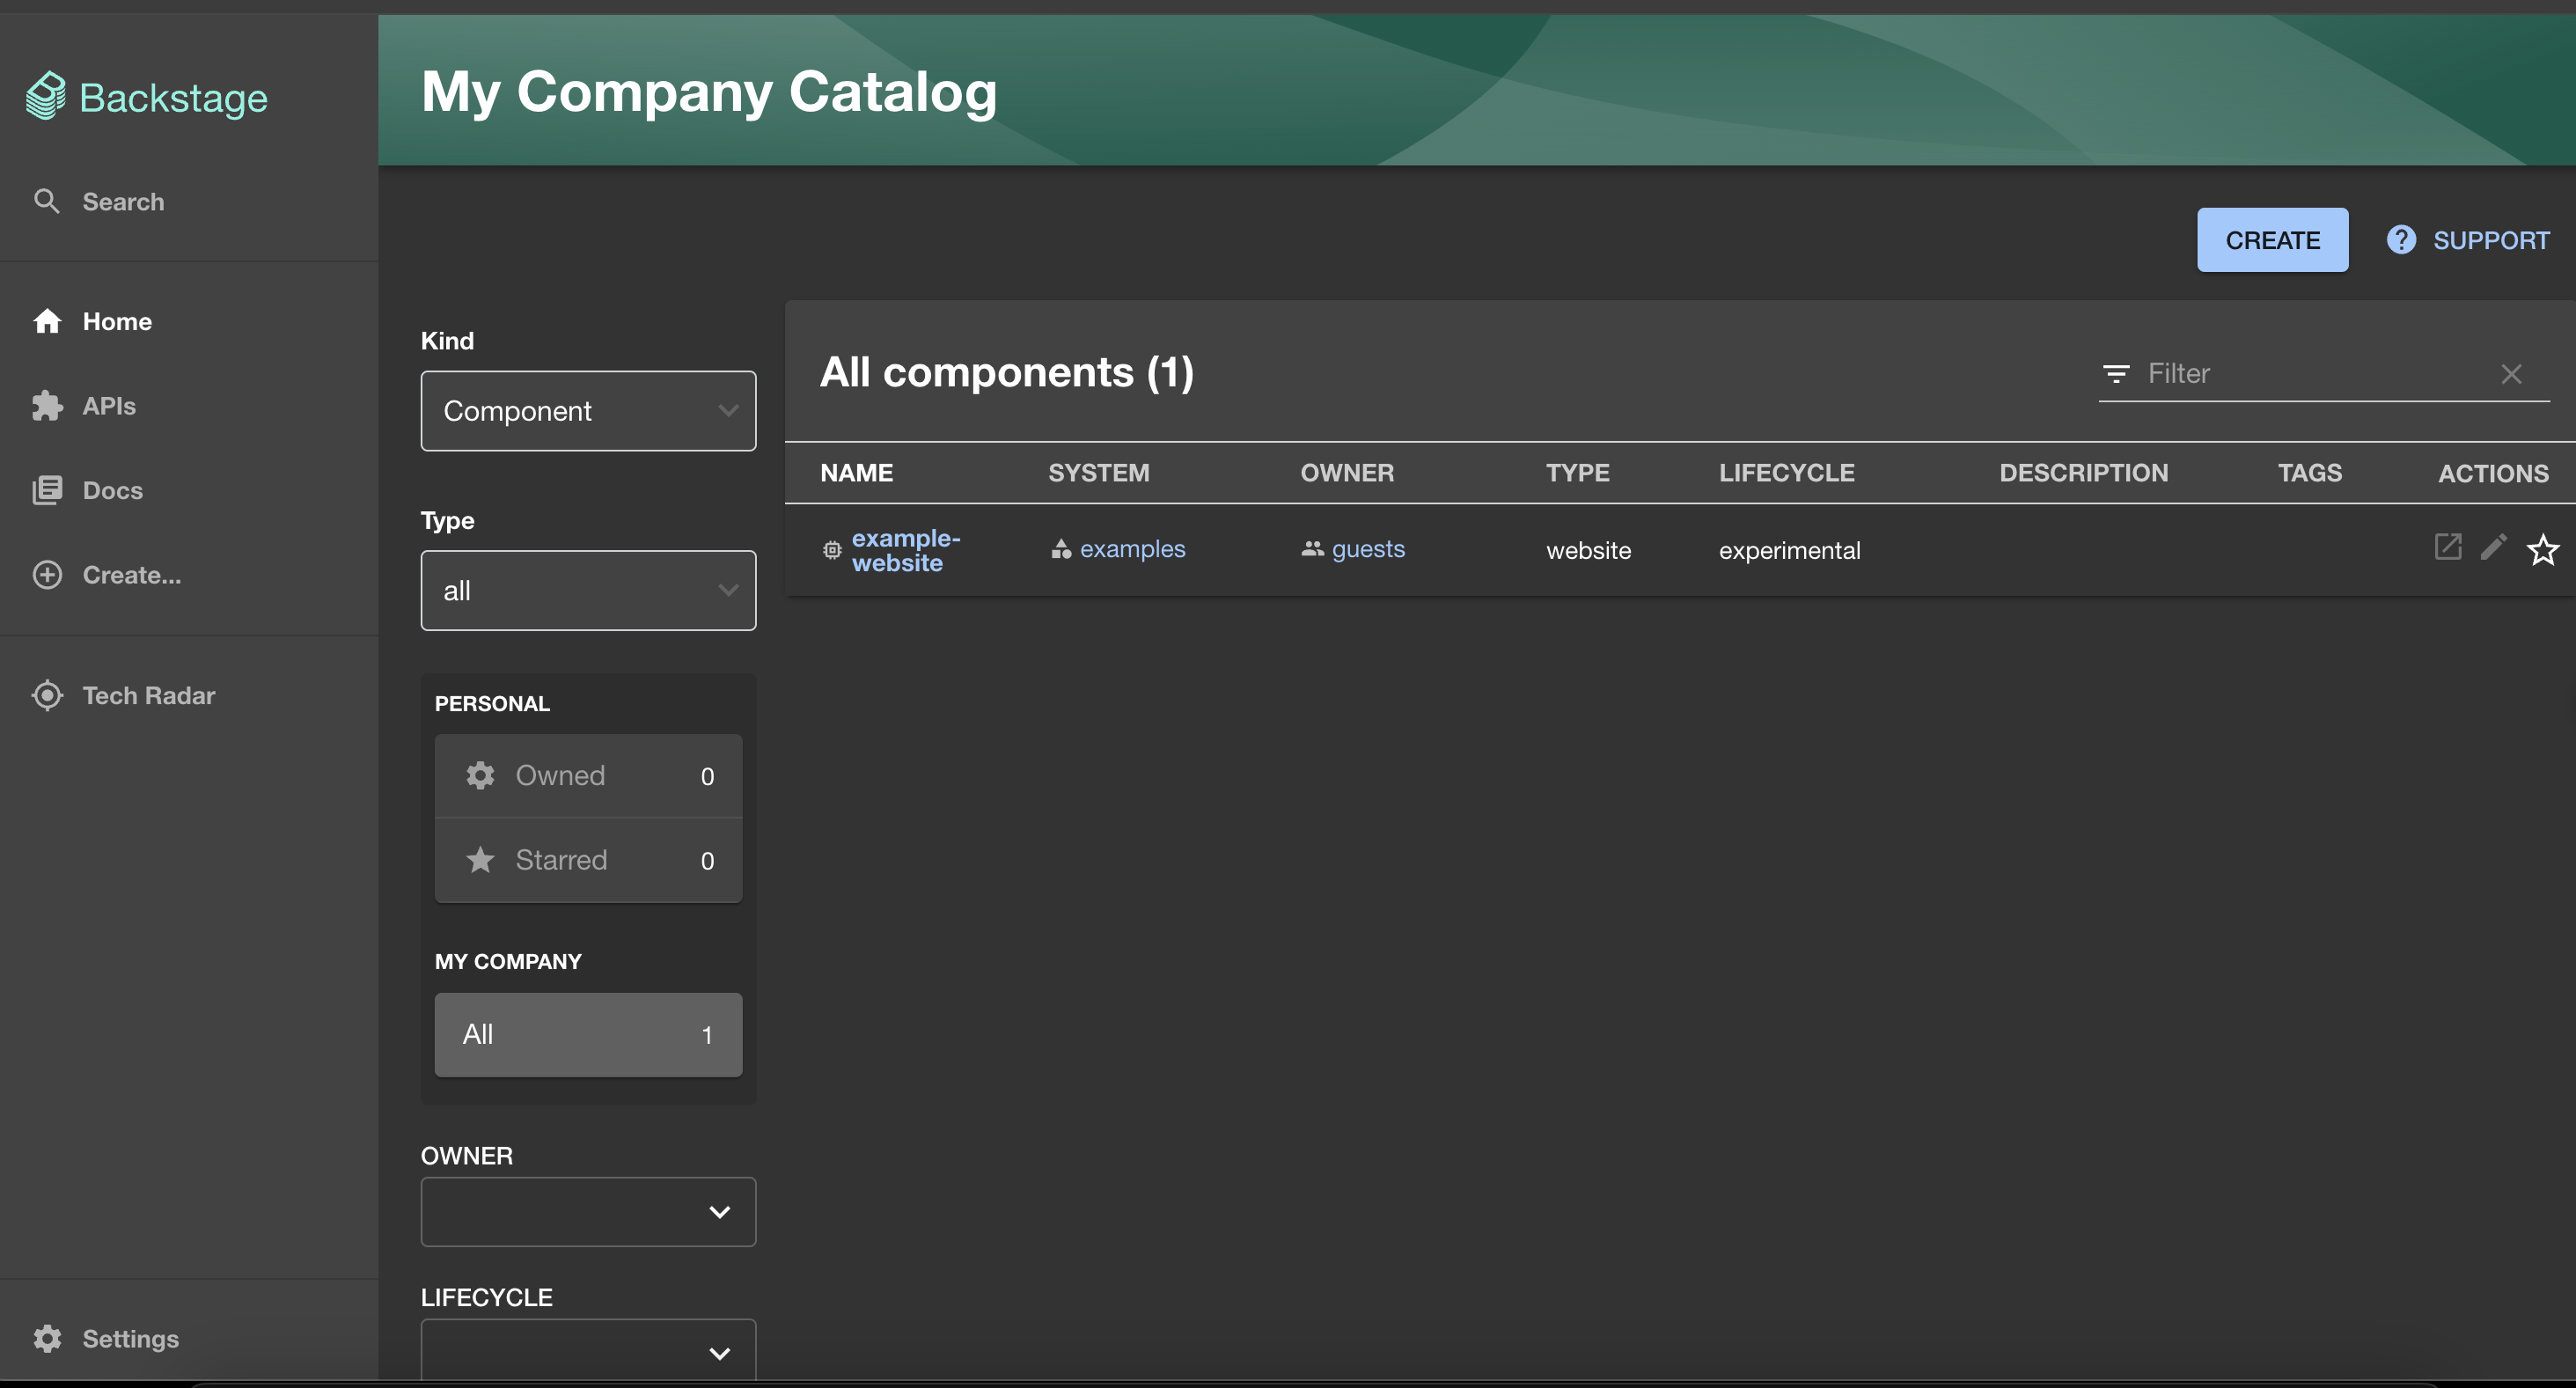
Task: Click the Edit pencil icon for example-website
Action: [x=2494, y=547]
